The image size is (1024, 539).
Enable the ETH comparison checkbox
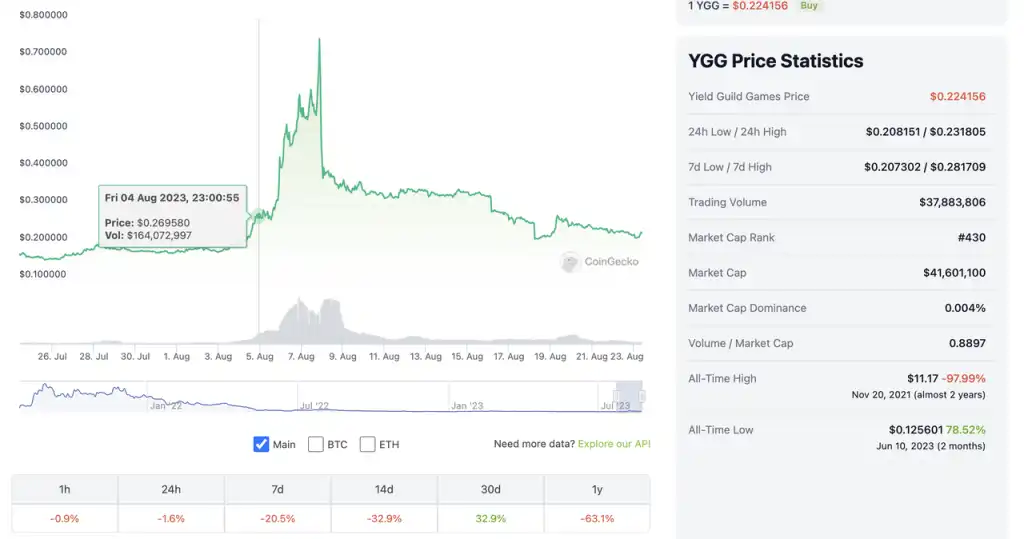(x=368, y=444)
